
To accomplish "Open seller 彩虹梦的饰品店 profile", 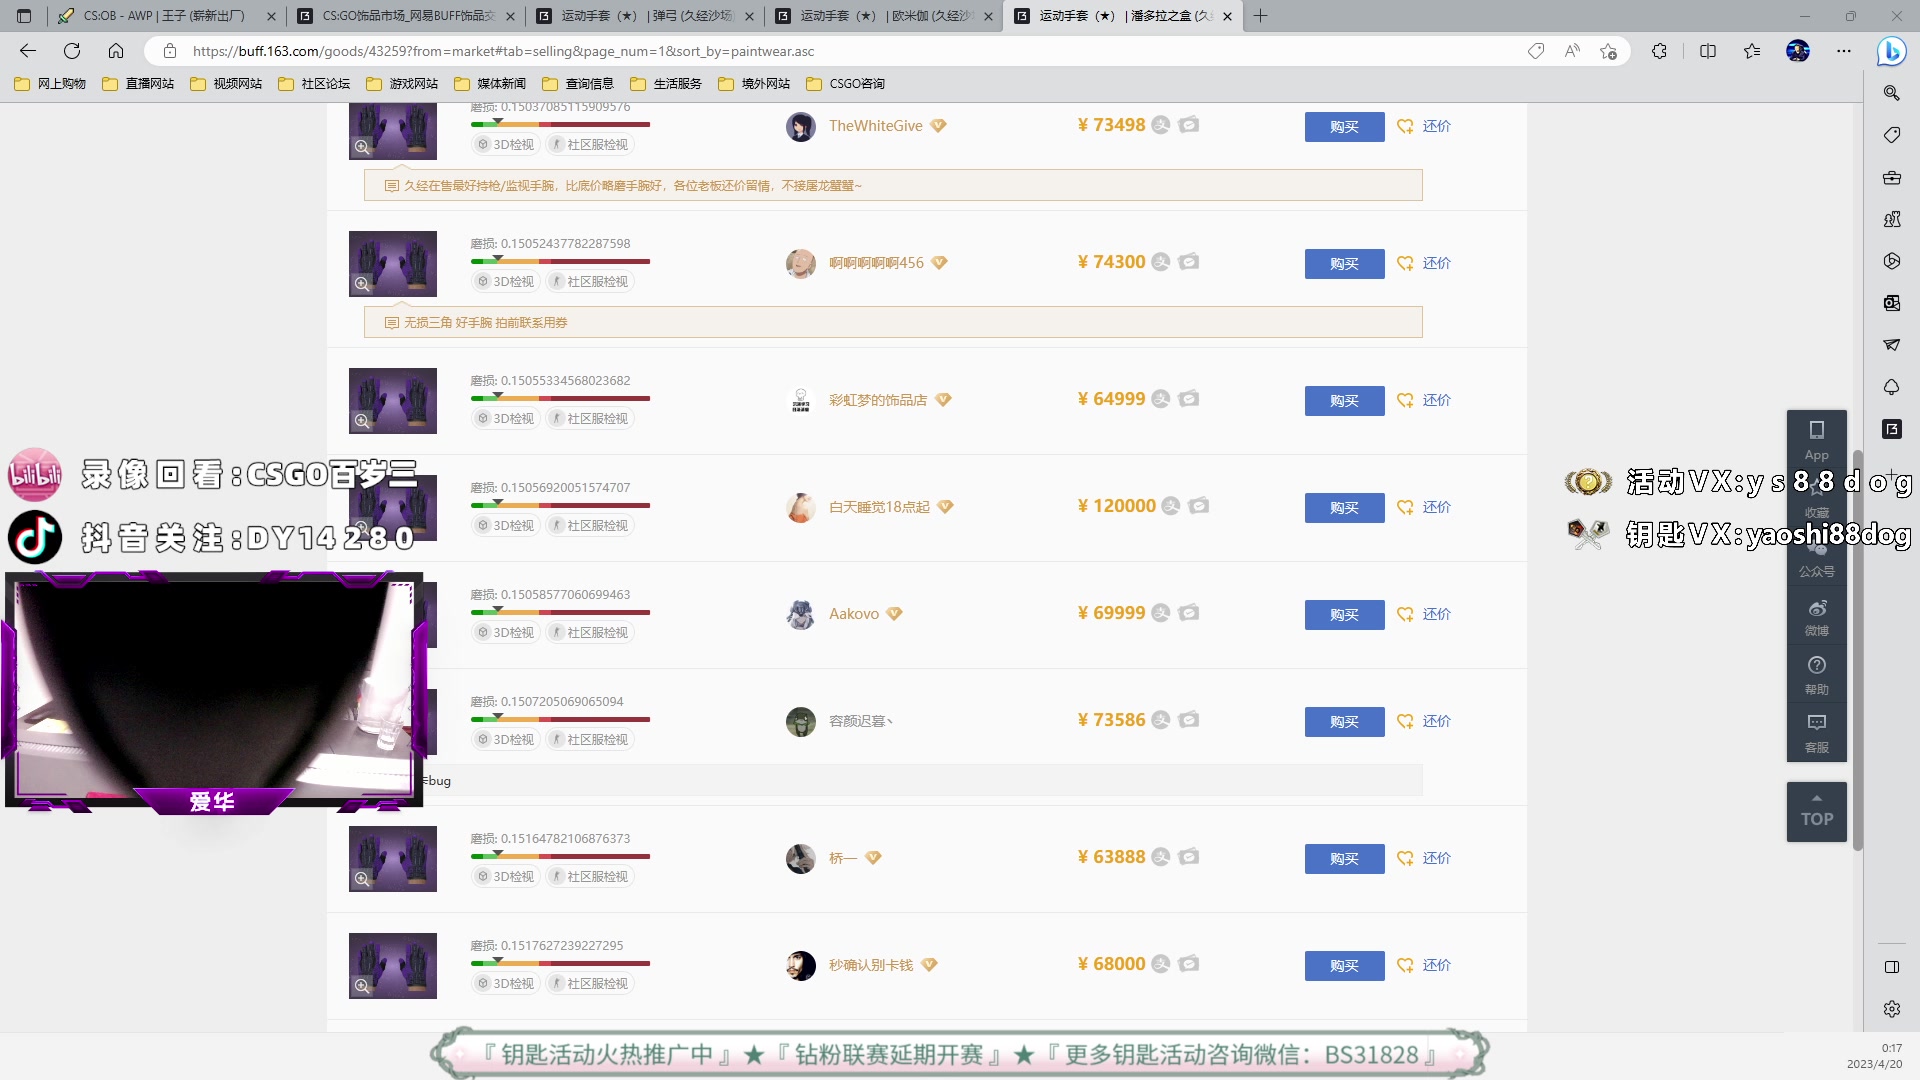I will (x=877, y=400).
